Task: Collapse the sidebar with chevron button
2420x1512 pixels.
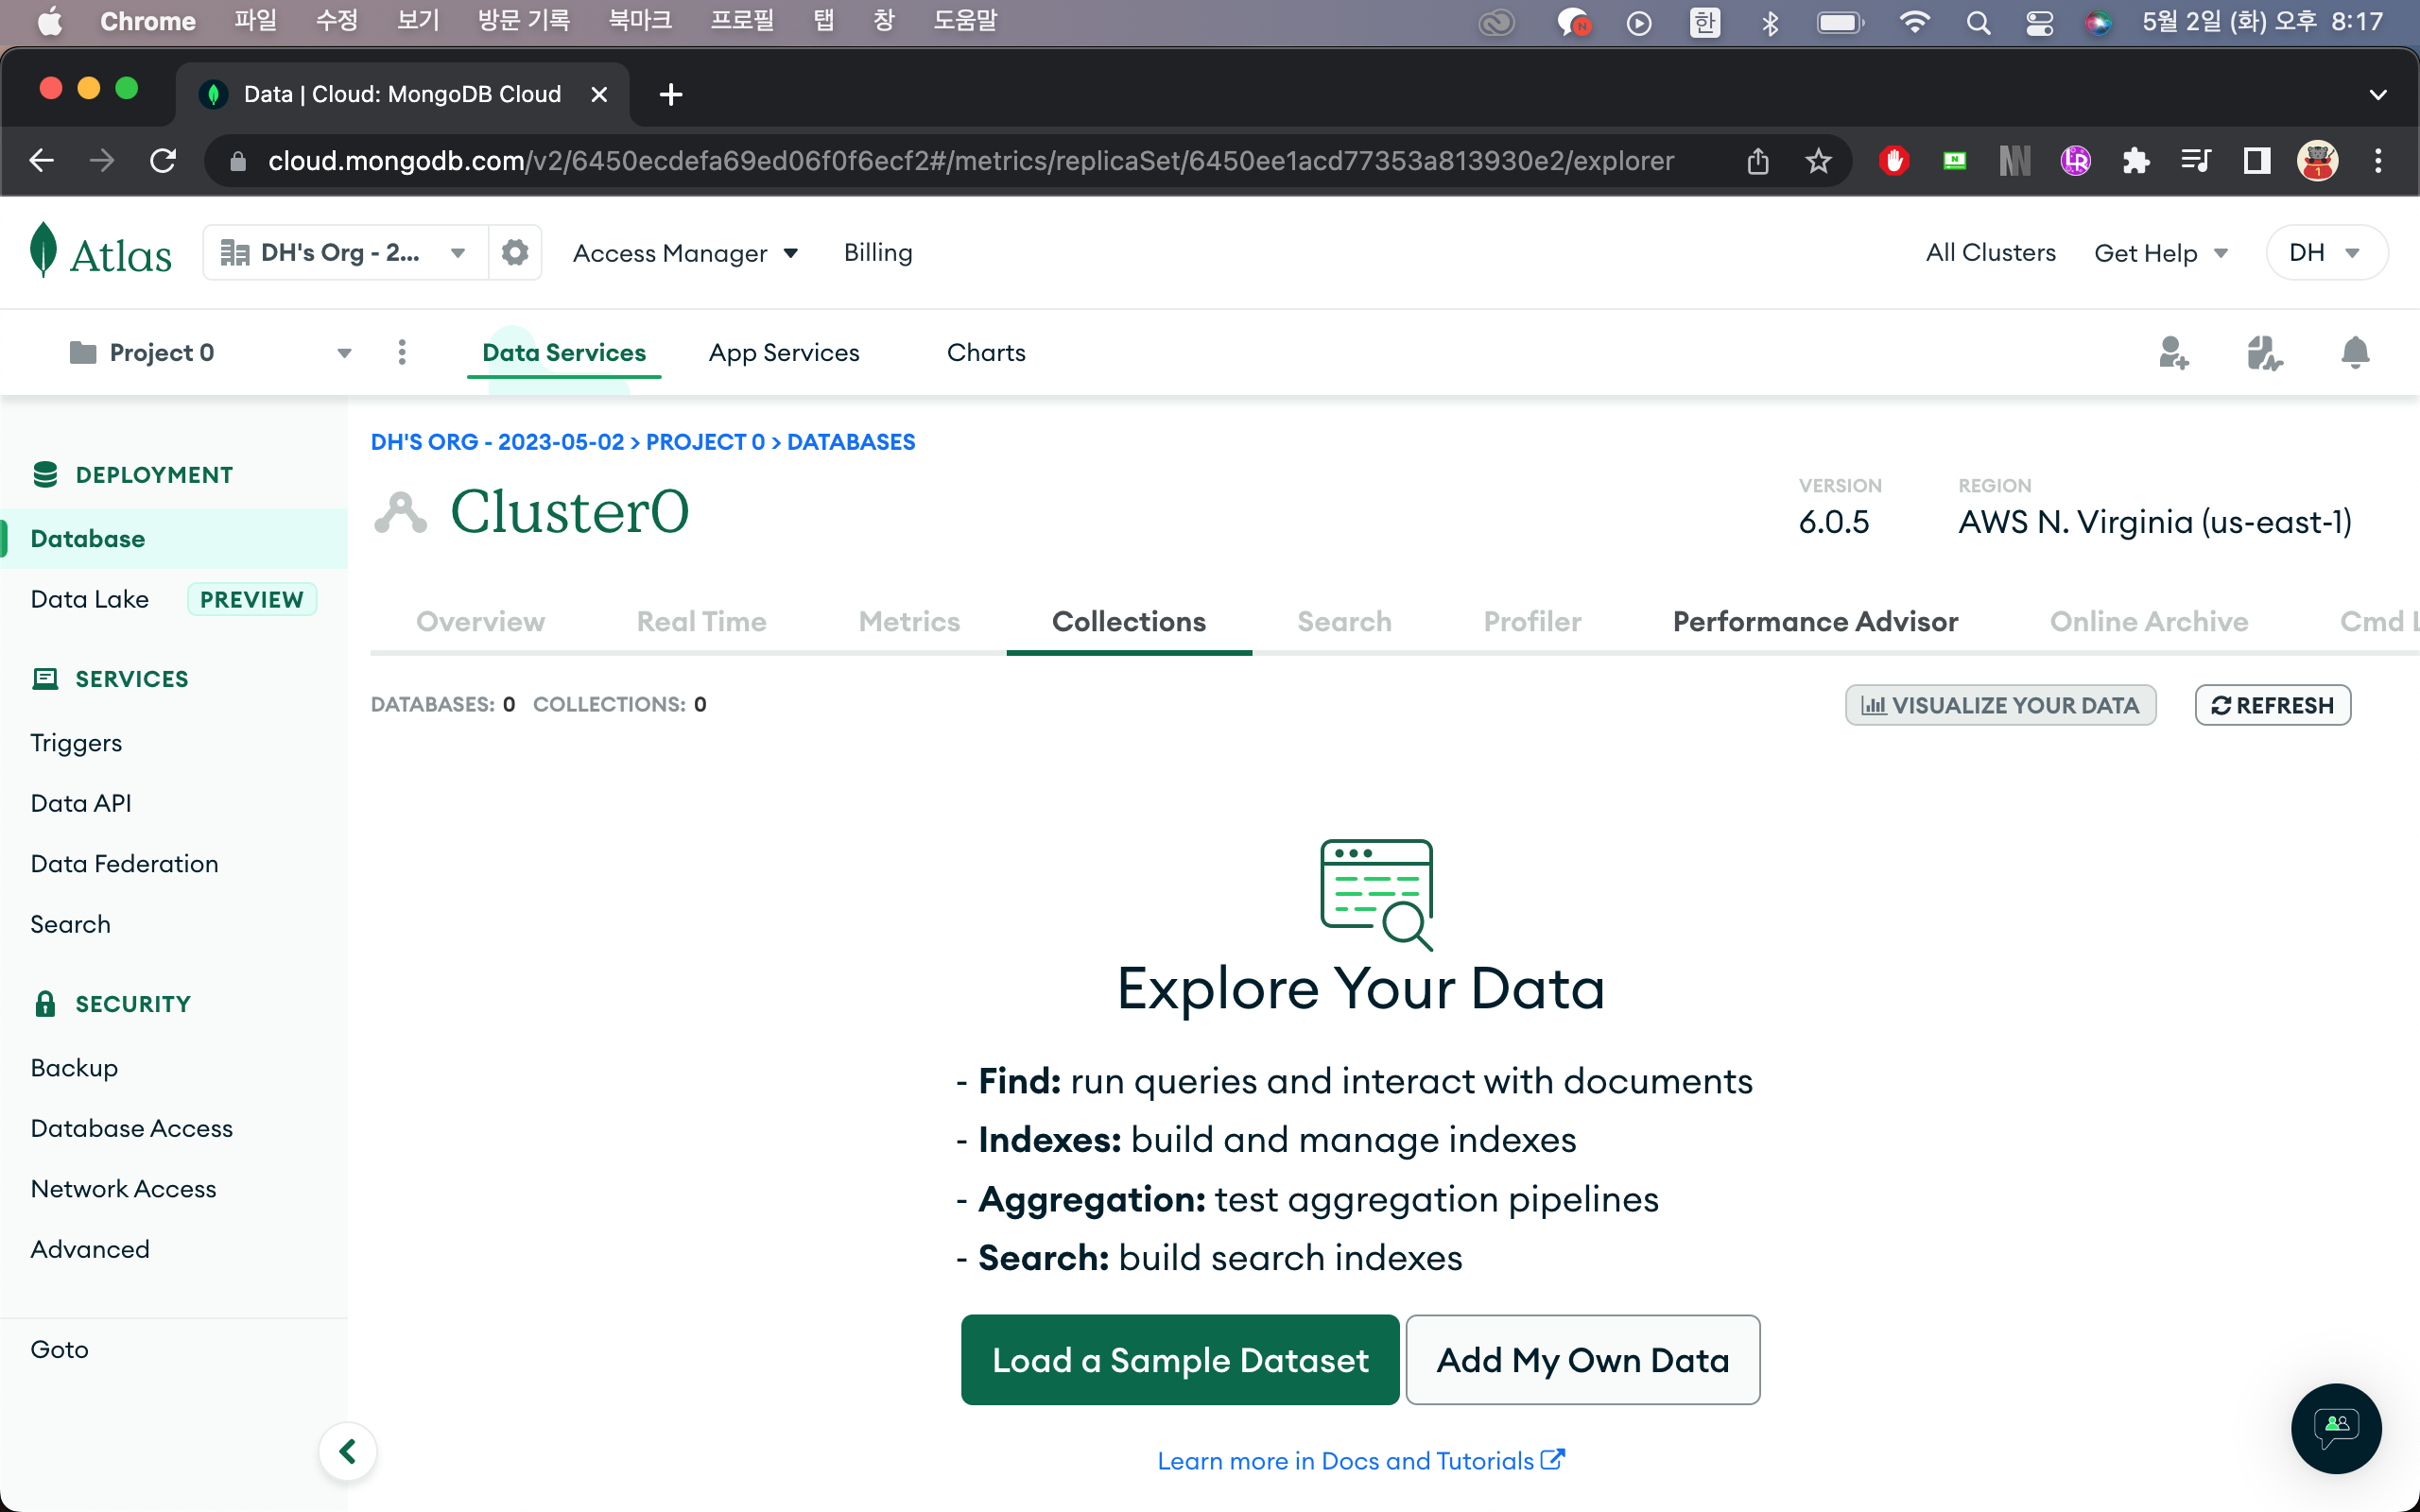Action: 347,1451
